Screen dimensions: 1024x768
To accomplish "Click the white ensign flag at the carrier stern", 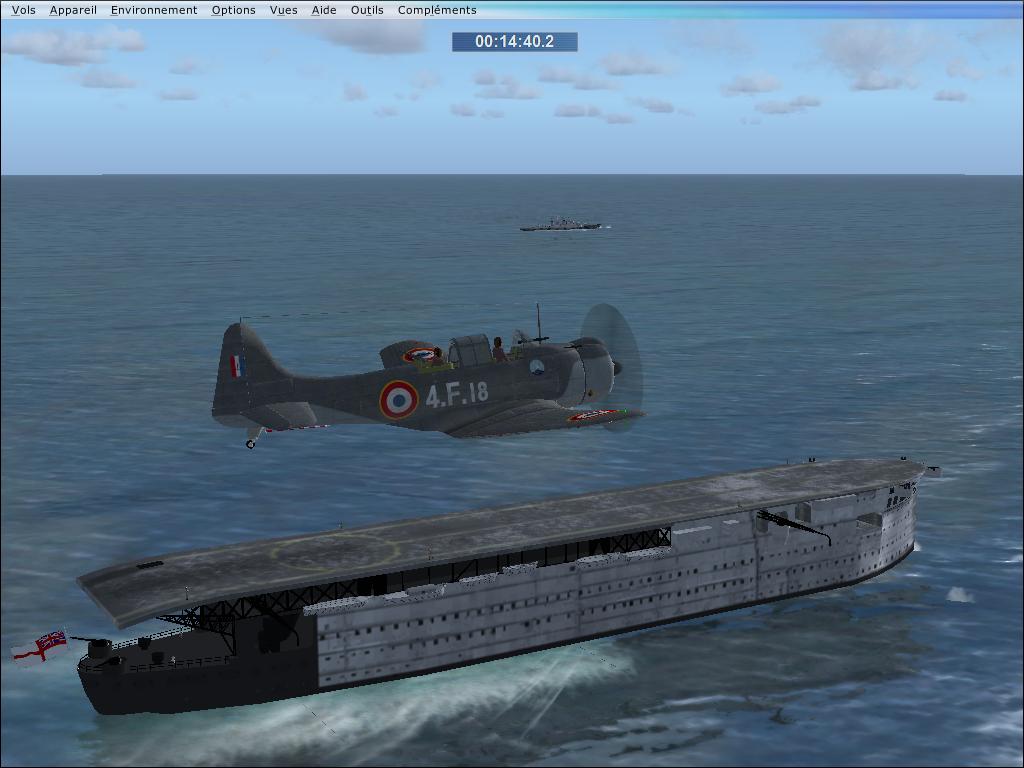I will pyautogui.click(x=39, y=645).
